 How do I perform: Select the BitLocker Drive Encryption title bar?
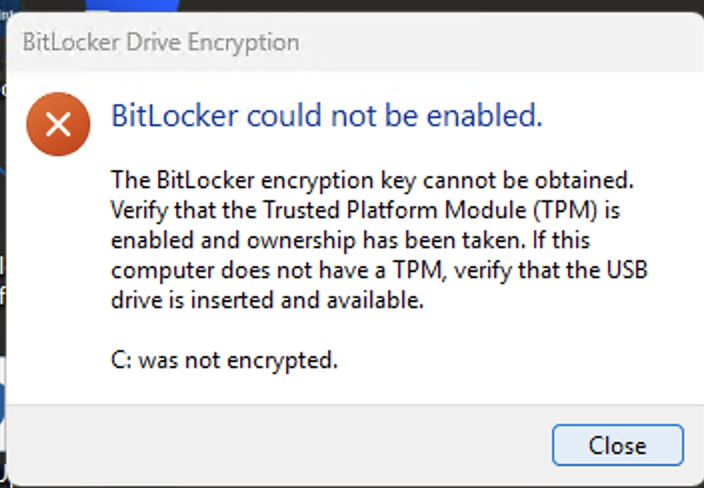tap(355, 43)
